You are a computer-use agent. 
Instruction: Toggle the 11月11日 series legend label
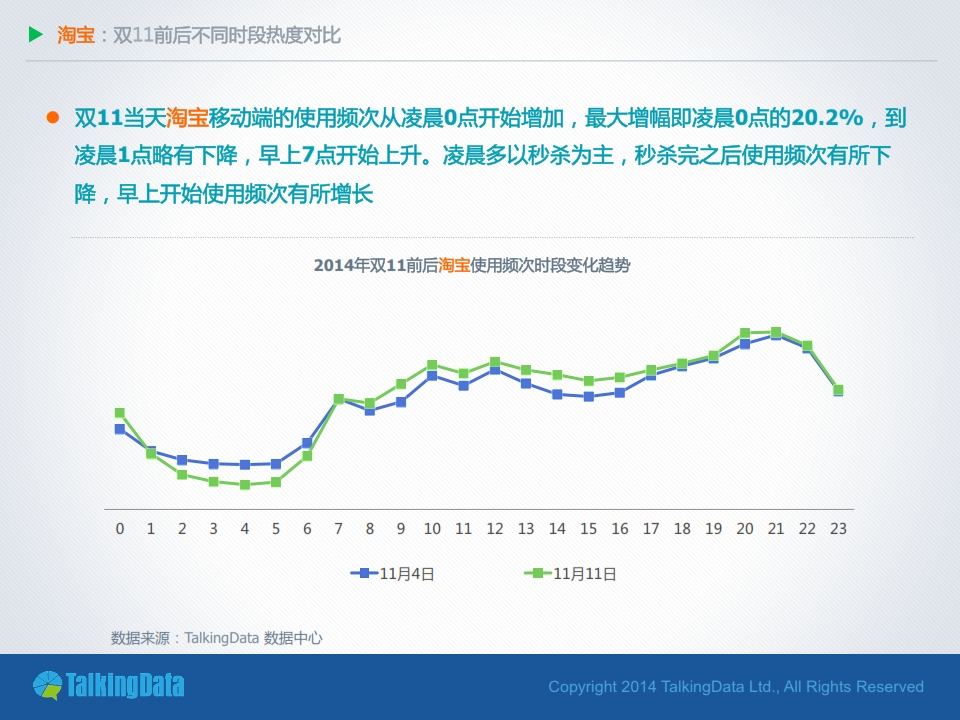583,574
